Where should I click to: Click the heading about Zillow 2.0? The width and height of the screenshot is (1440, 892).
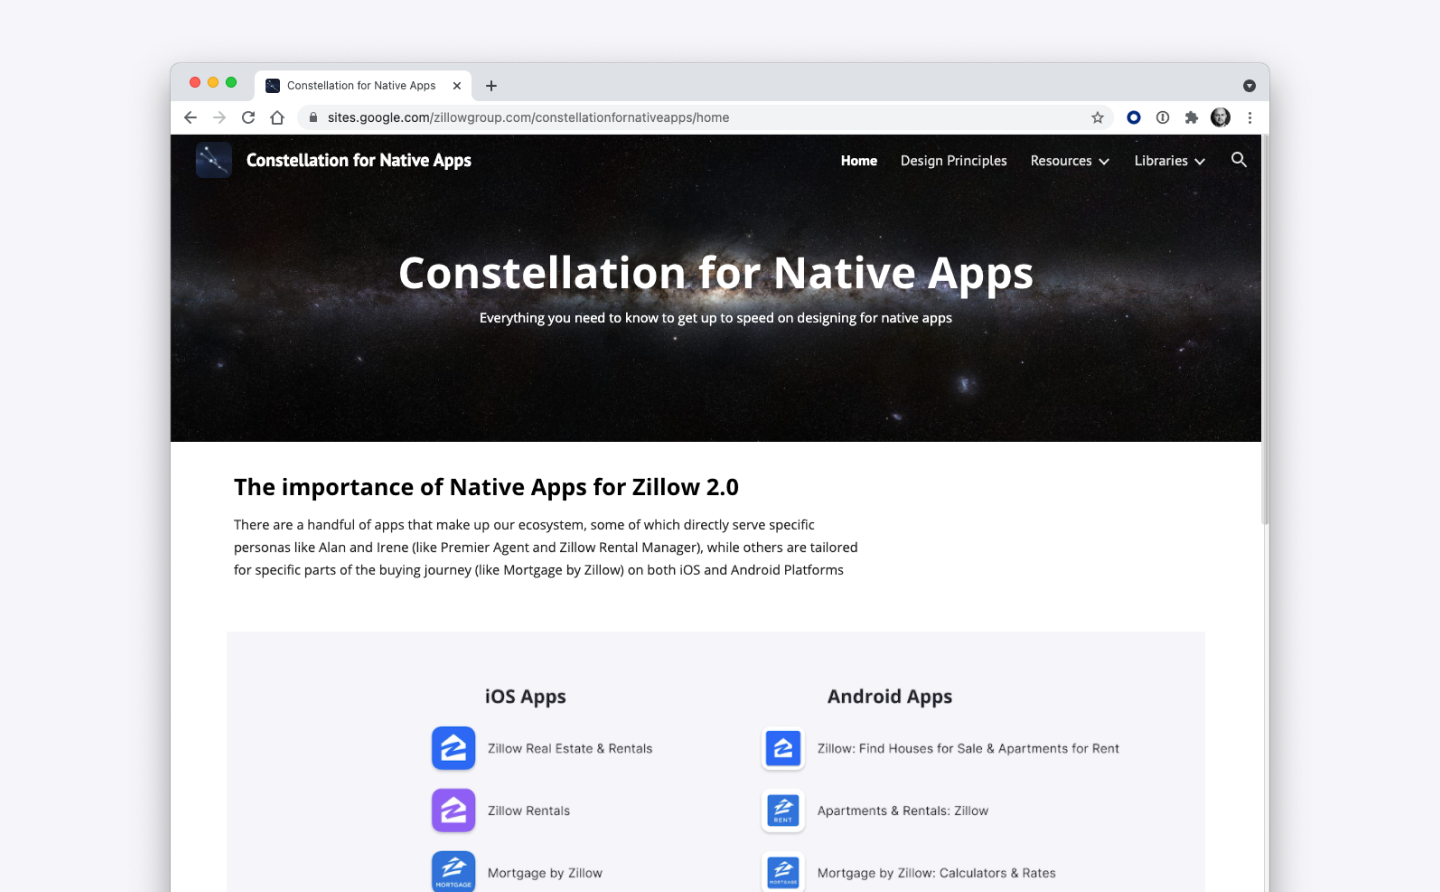(486, 487)
